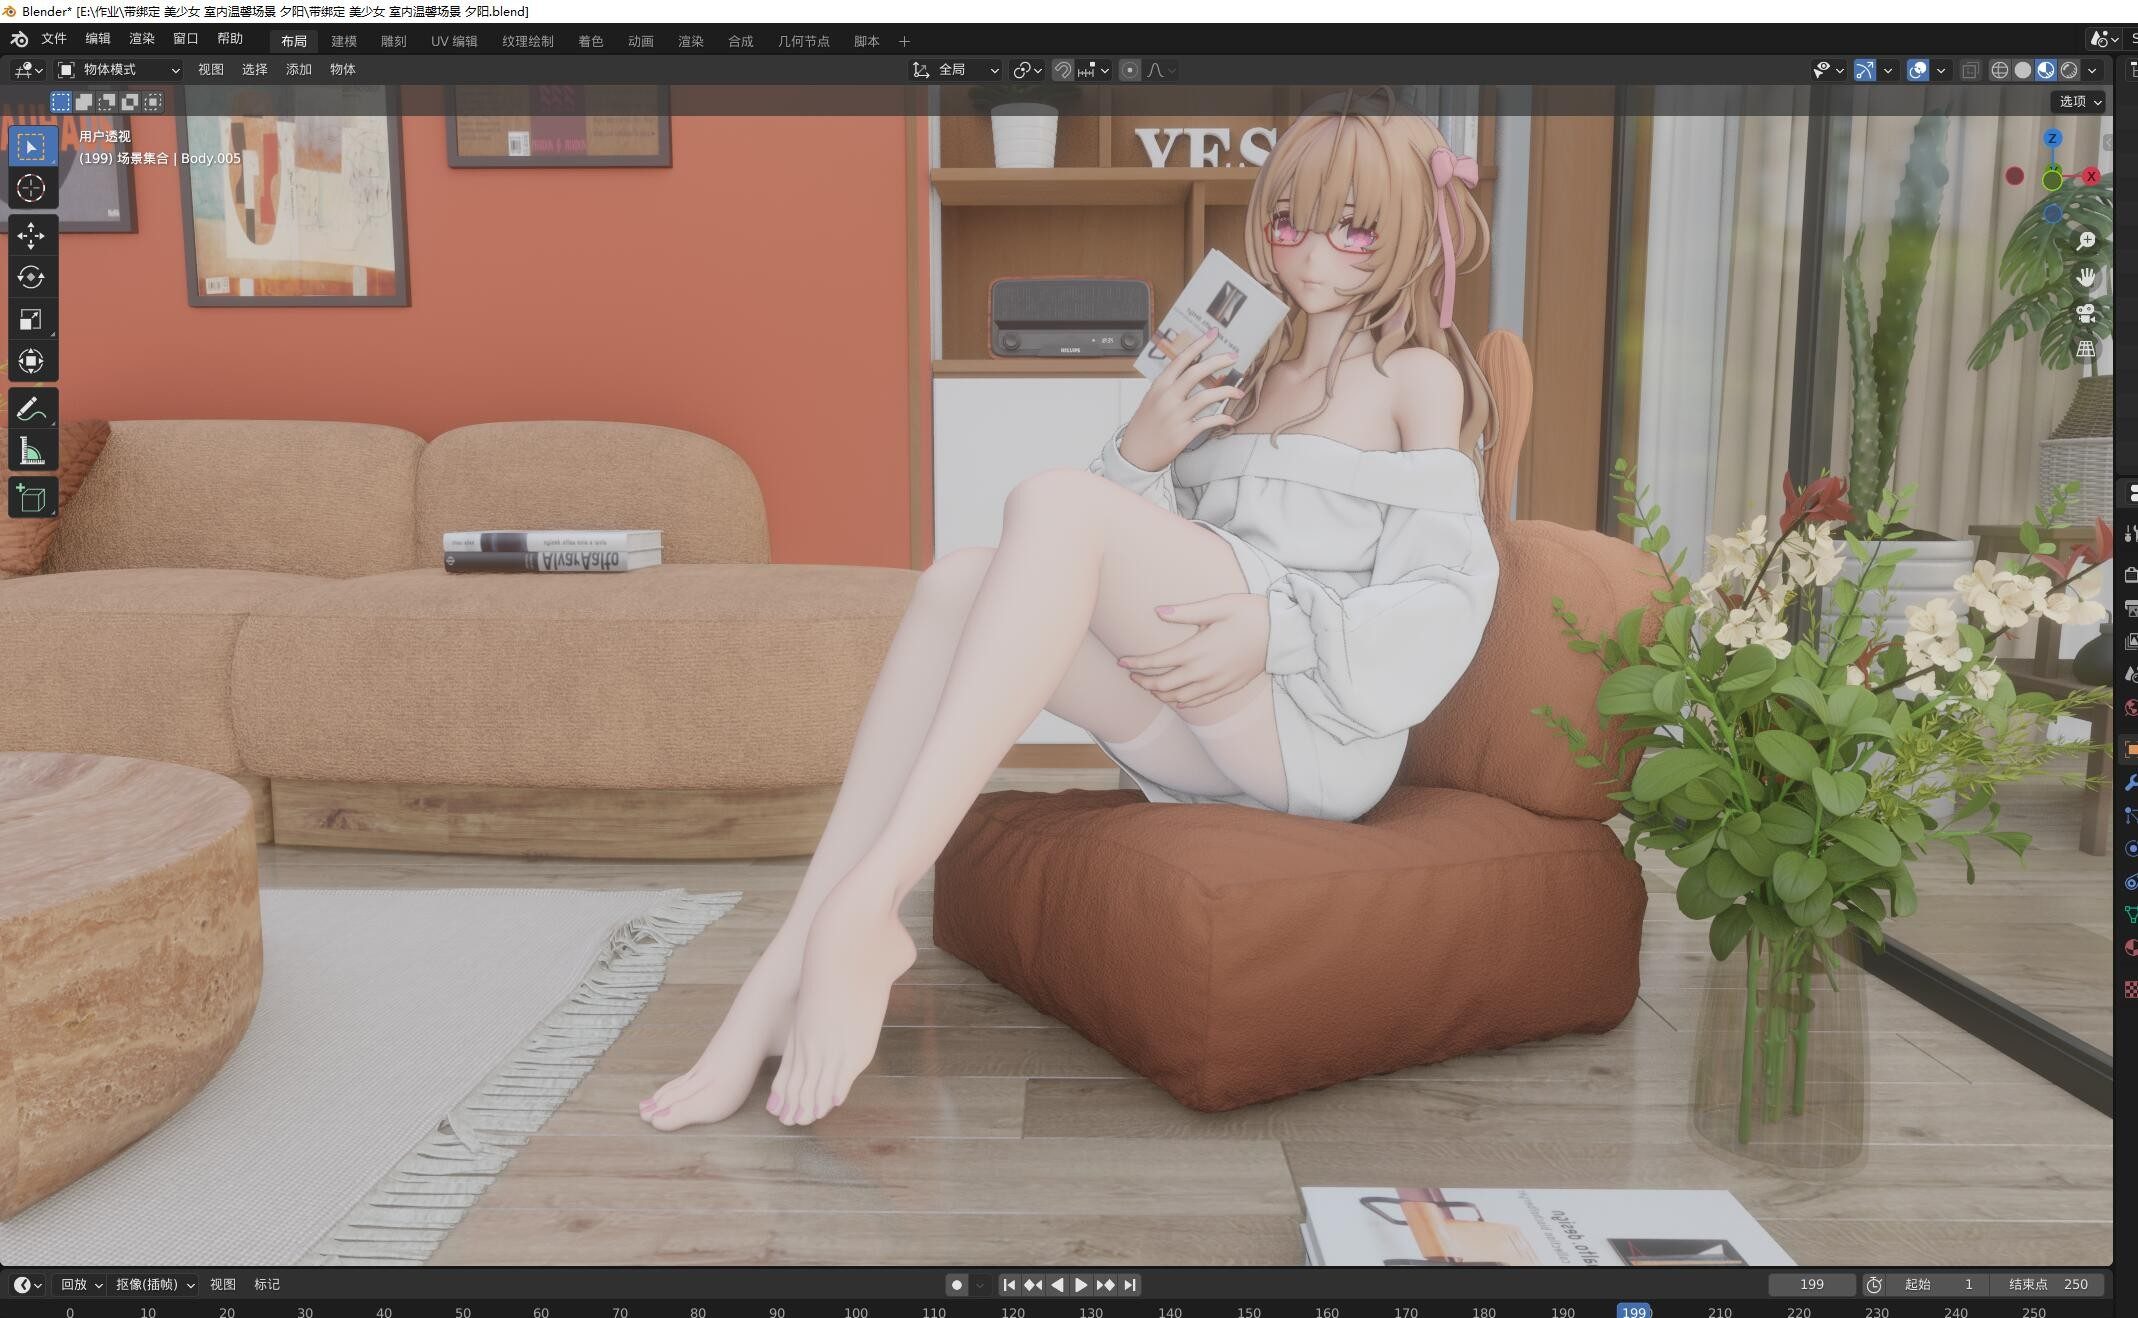Image resolution: width=2138 pixels, height=1318 pixels.
Task: Jump to the end frame with the playback control
Action: point(1131,1285)
